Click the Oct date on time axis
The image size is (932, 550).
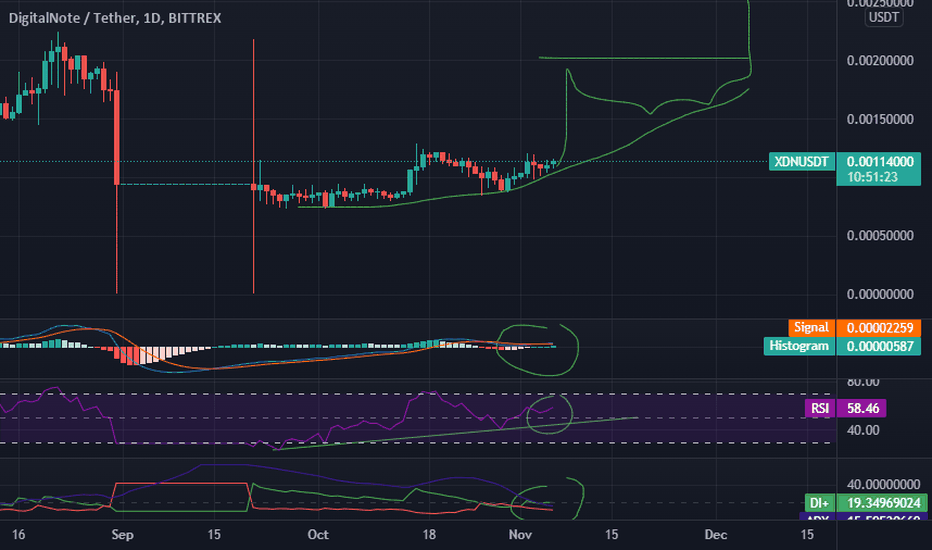pos(318,535)
